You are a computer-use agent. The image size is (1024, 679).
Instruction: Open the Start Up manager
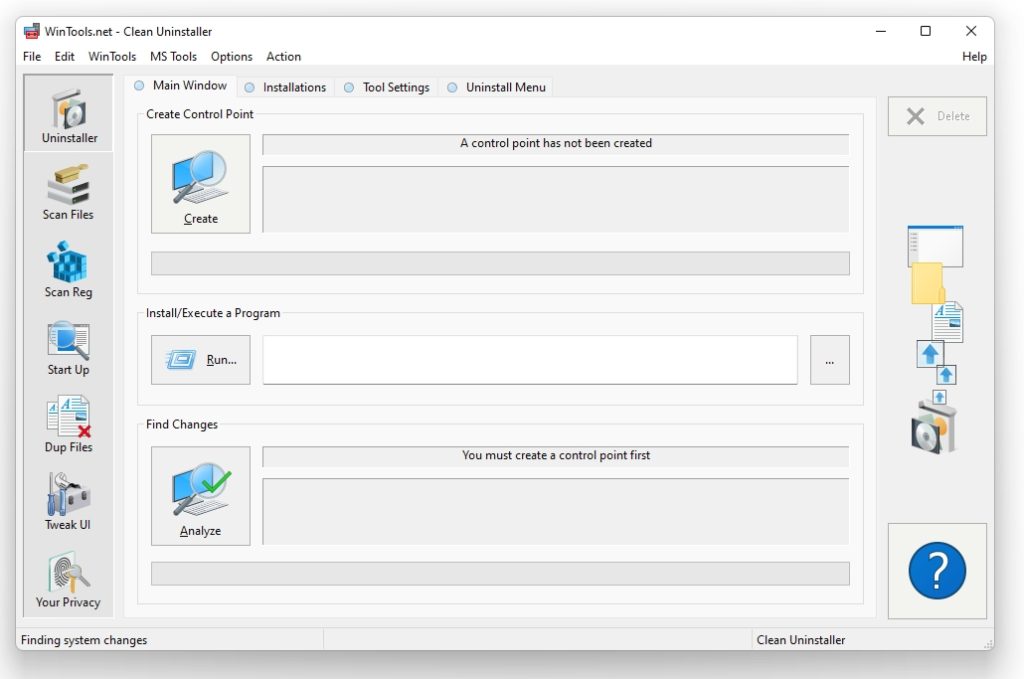(69, 347)
